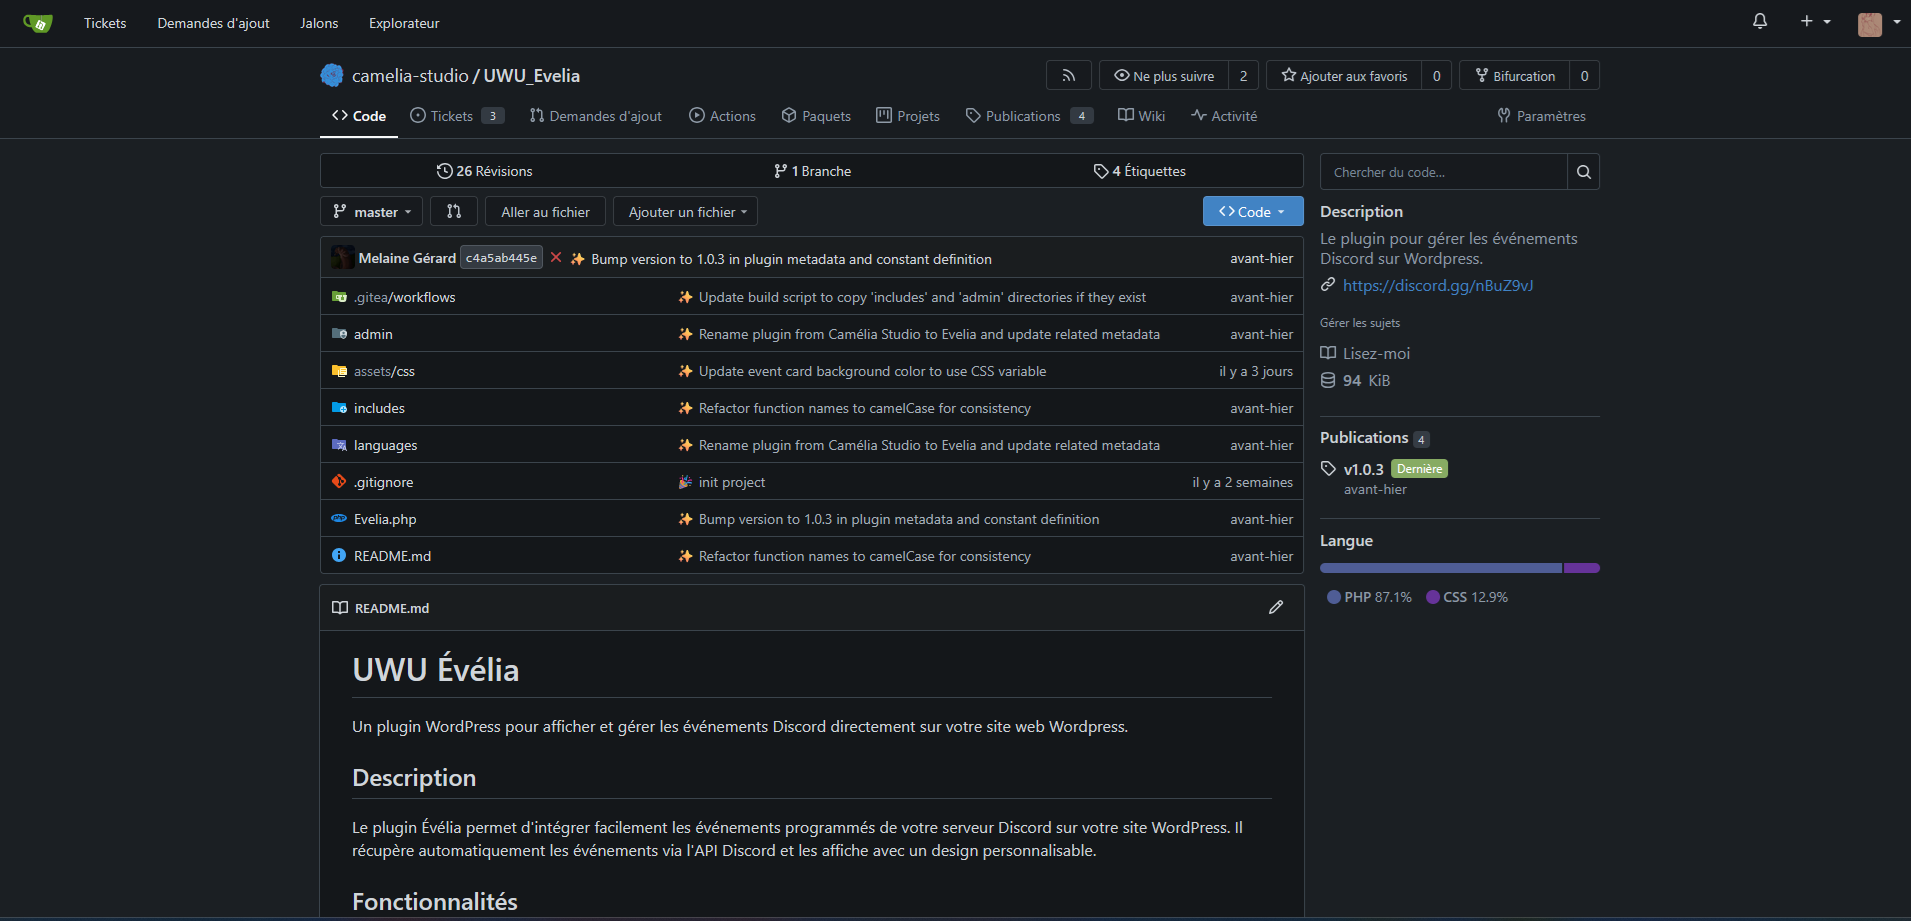Click the Evelia.php file icon

[x=339, y=519]
